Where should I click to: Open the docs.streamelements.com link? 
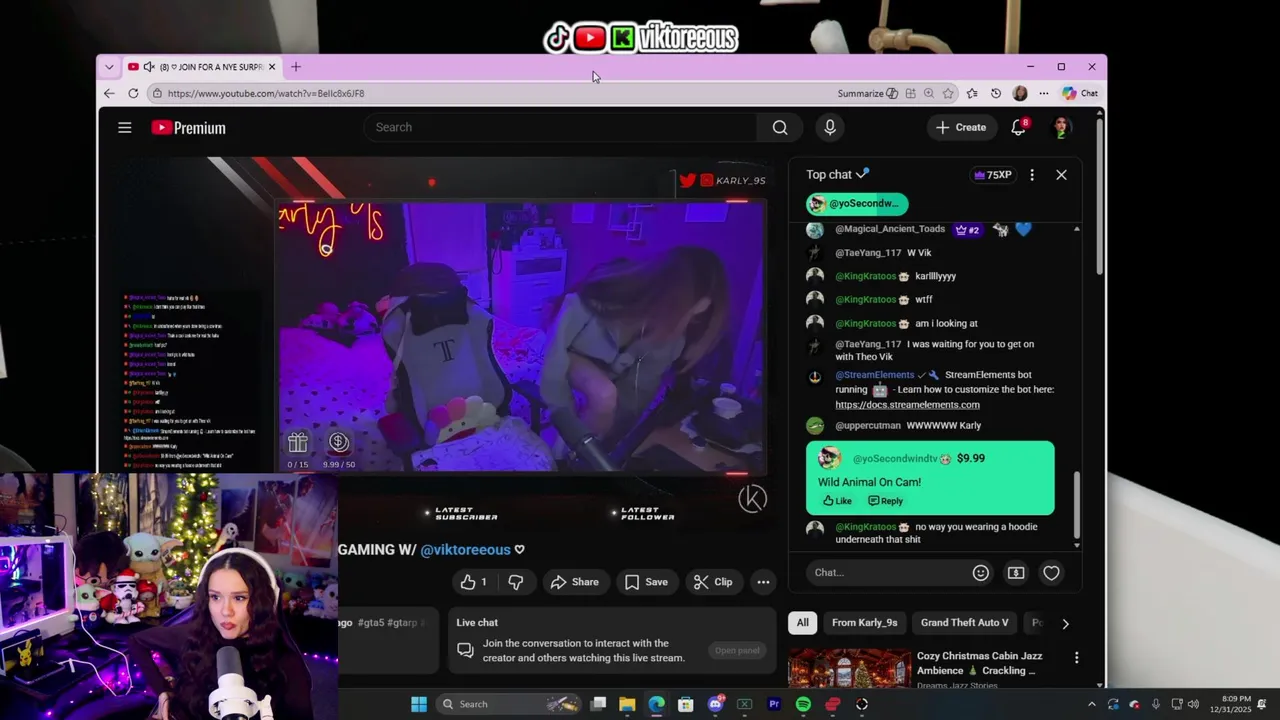(x=907, y=404)
